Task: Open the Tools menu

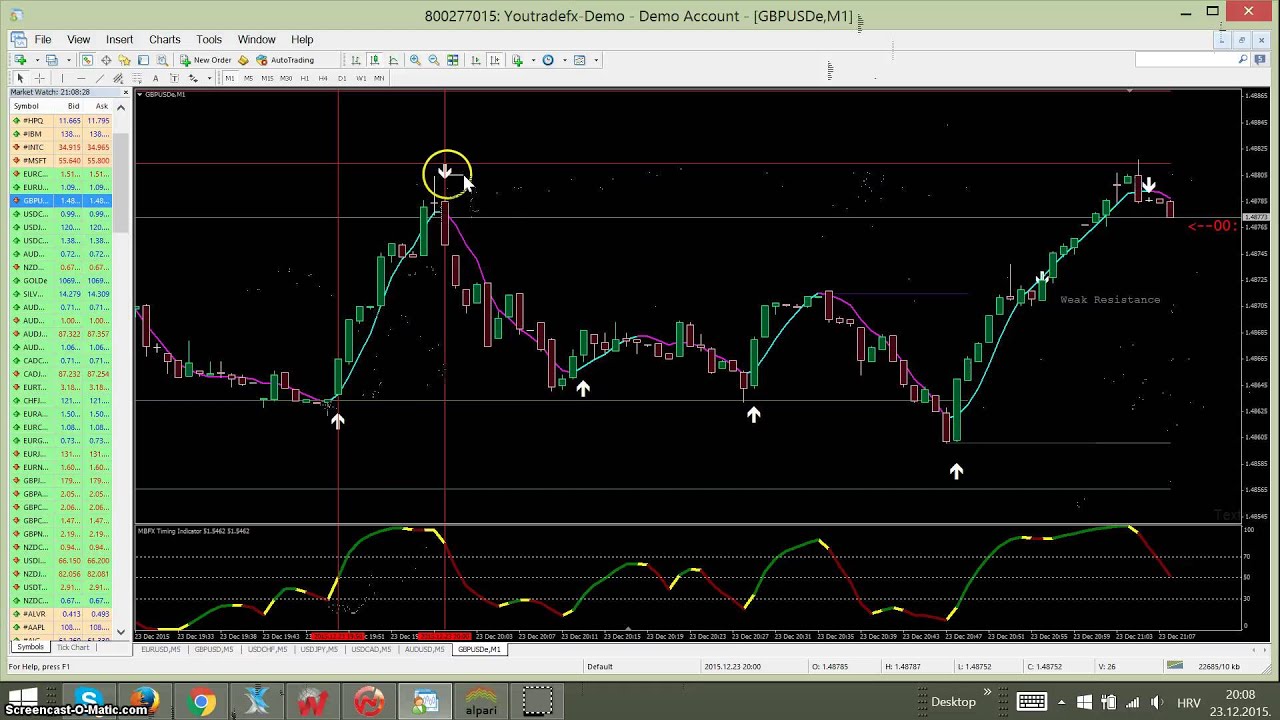Action: (x=209, y=39)
